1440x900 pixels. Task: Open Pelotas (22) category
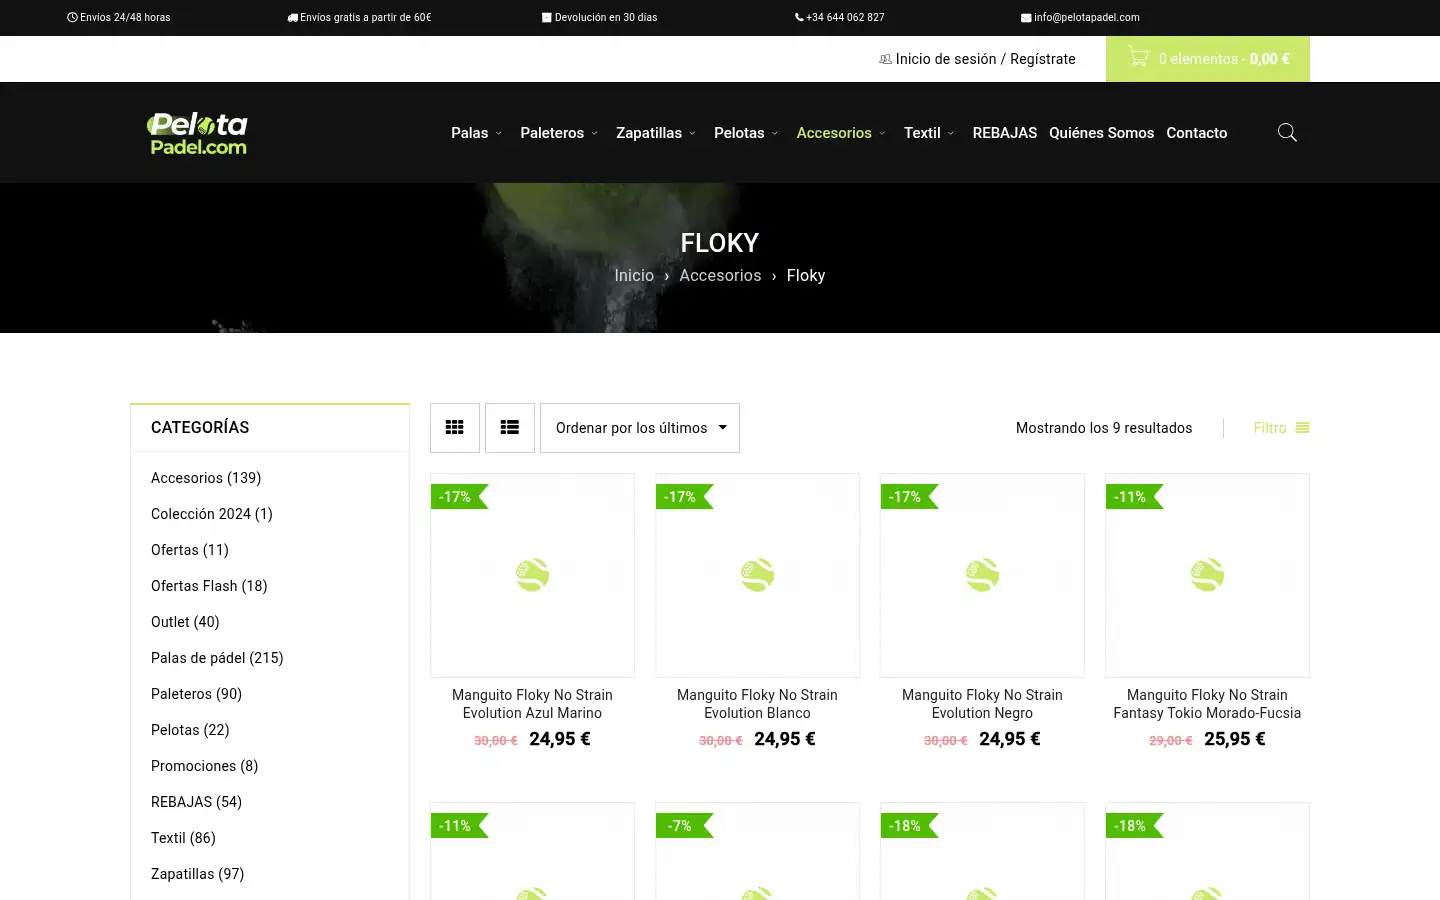coord(190,730)
